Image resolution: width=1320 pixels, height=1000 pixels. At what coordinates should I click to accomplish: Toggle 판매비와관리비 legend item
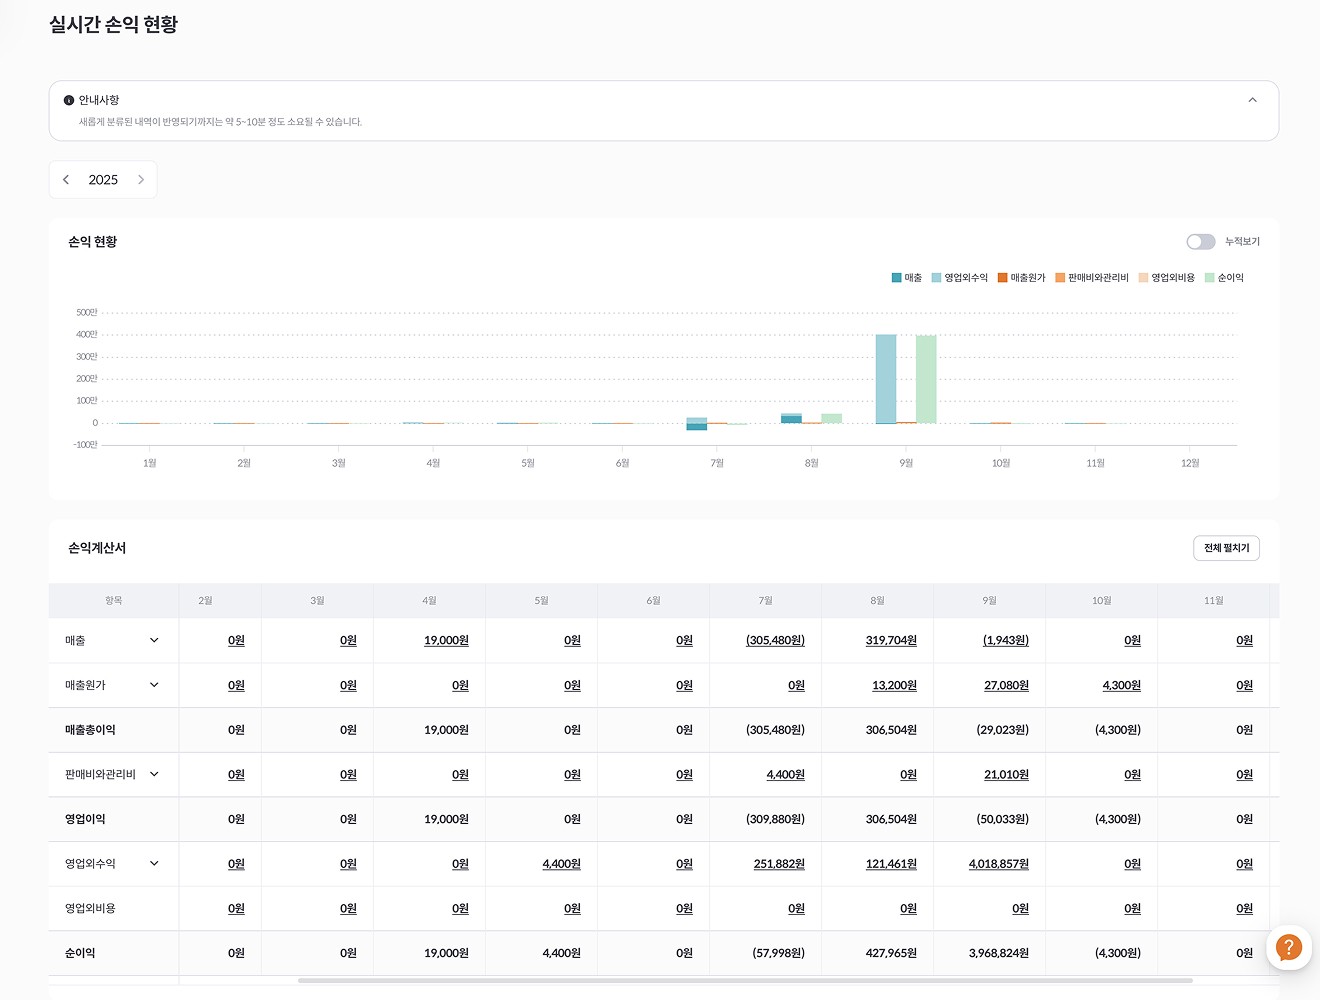(x=1092, y=278)
